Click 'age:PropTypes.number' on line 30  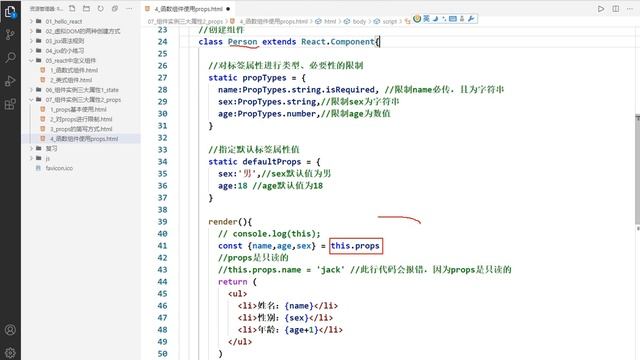267,113
